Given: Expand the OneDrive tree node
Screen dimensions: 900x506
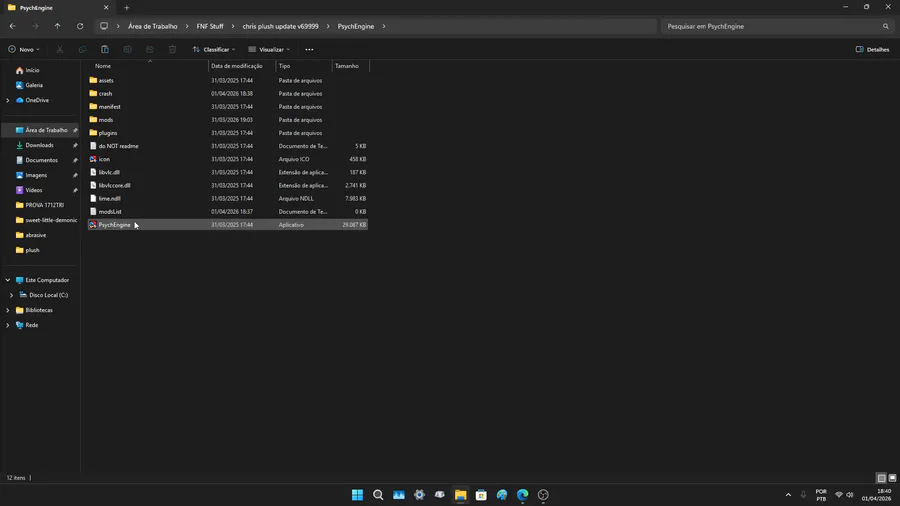Looking at the screenshot, I should (x=8, y=100).
